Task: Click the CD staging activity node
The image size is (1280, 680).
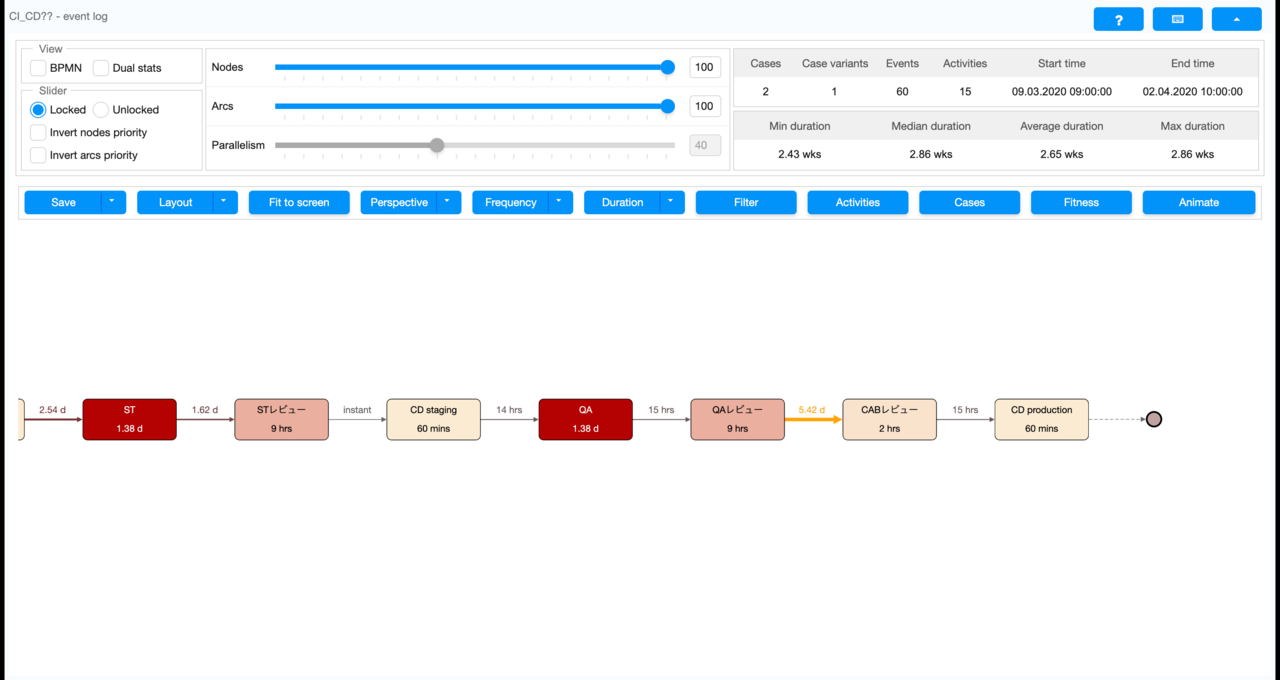Action: pos(433,419)
